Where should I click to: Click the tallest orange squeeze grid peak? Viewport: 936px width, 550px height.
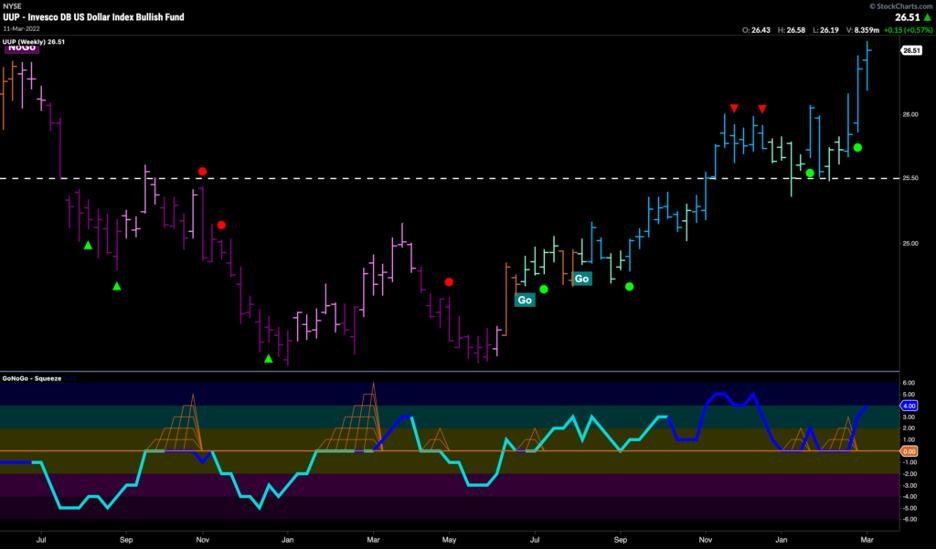point(374,387)
